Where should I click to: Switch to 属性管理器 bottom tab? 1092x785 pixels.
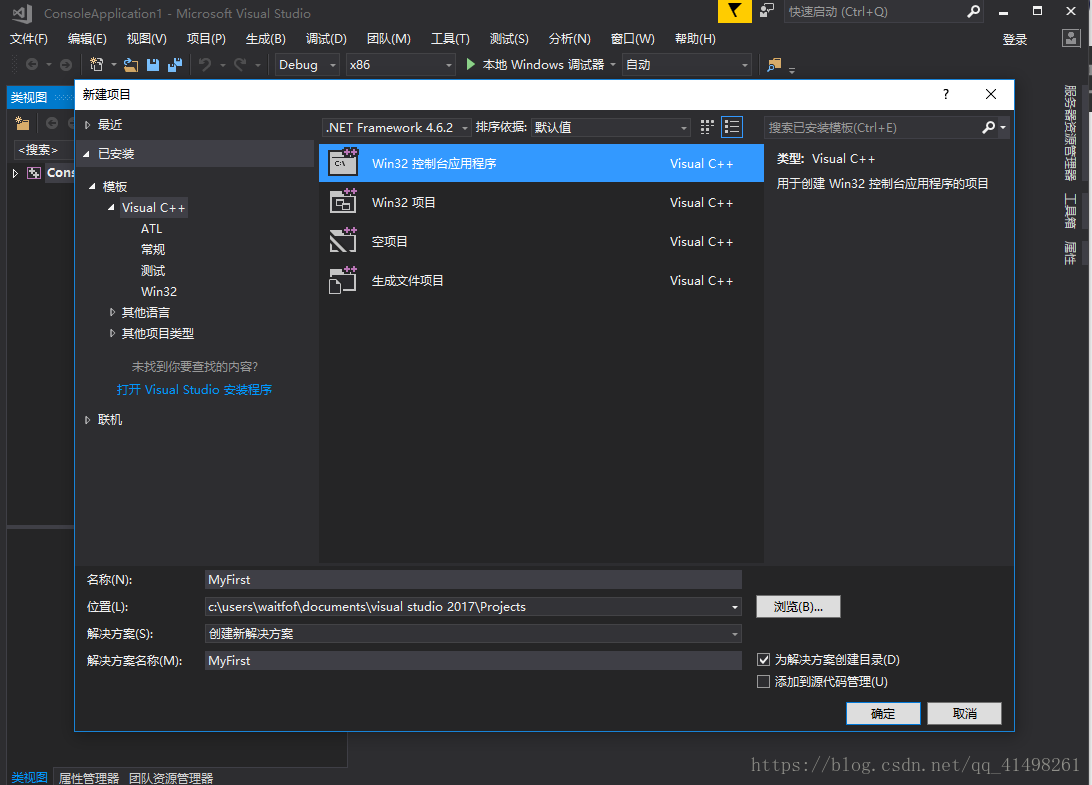(x=89, y=777)
